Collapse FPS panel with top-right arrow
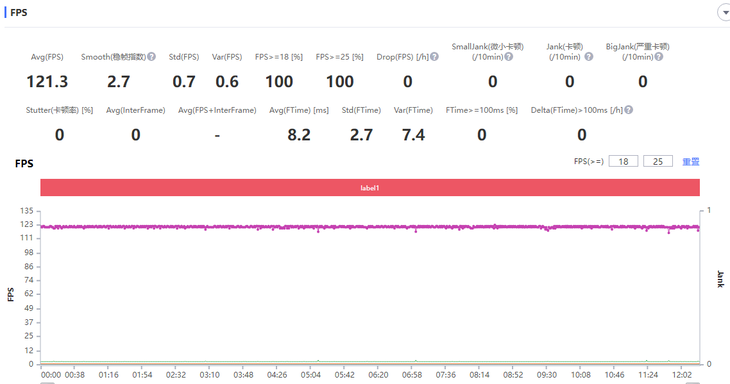The image size is (730, 384). point(724,13)
